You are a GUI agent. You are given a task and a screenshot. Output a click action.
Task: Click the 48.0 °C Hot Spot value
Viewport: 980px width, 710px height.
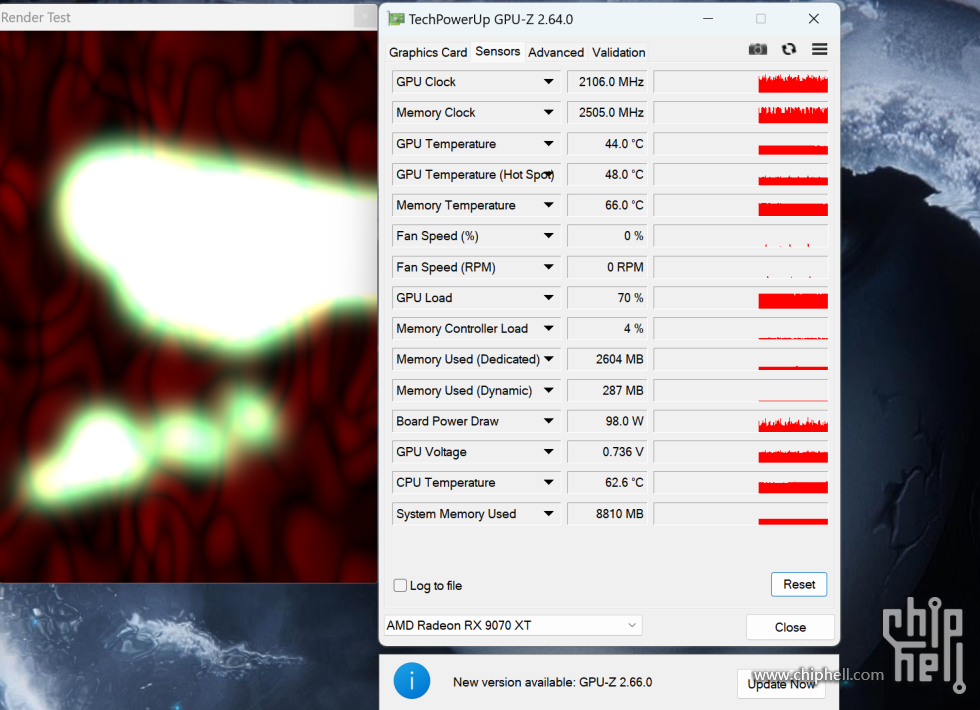click(x=608, y=174)
